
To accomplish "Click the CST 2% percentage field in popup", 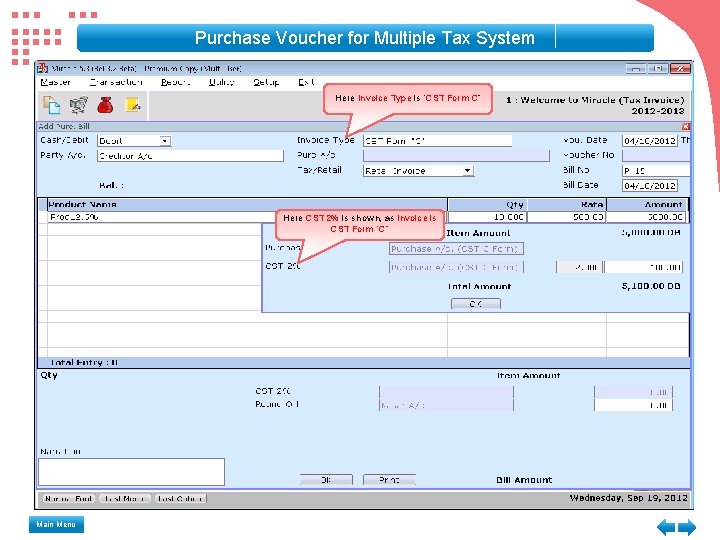I will [579, 267].
